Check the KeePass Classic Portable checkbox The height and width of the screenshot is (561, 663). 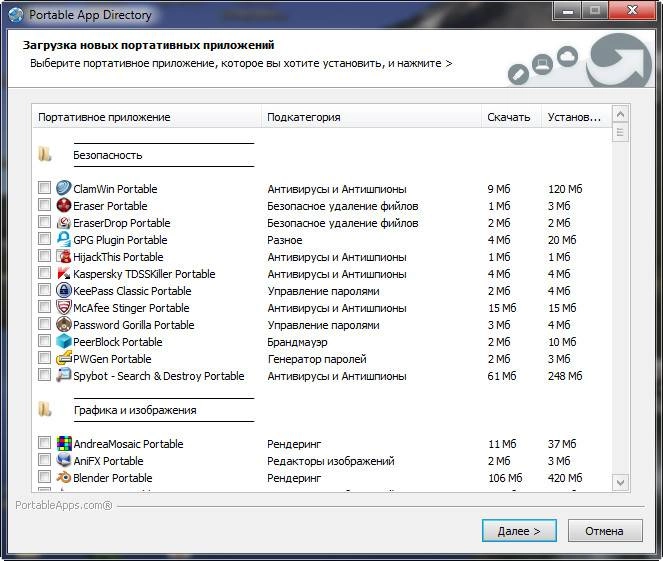point(44,290)
